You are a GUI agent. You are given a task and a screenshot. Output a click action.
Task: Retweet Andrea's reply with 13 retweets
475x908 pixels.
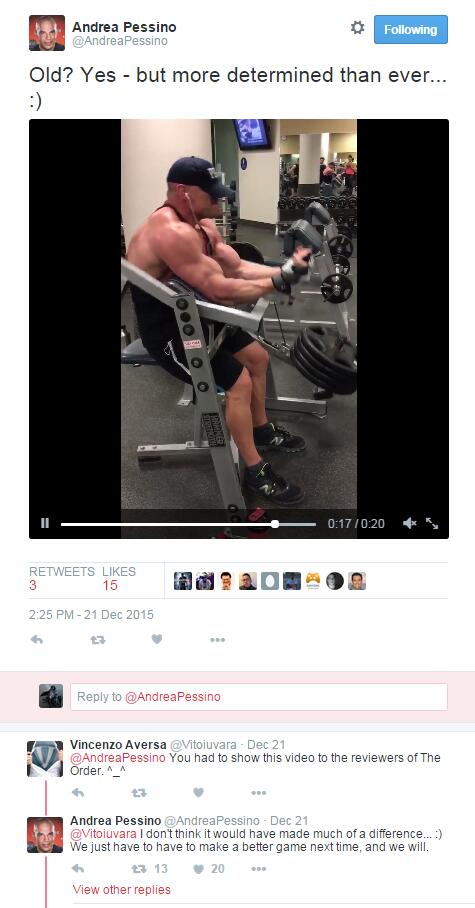point(149,869)
